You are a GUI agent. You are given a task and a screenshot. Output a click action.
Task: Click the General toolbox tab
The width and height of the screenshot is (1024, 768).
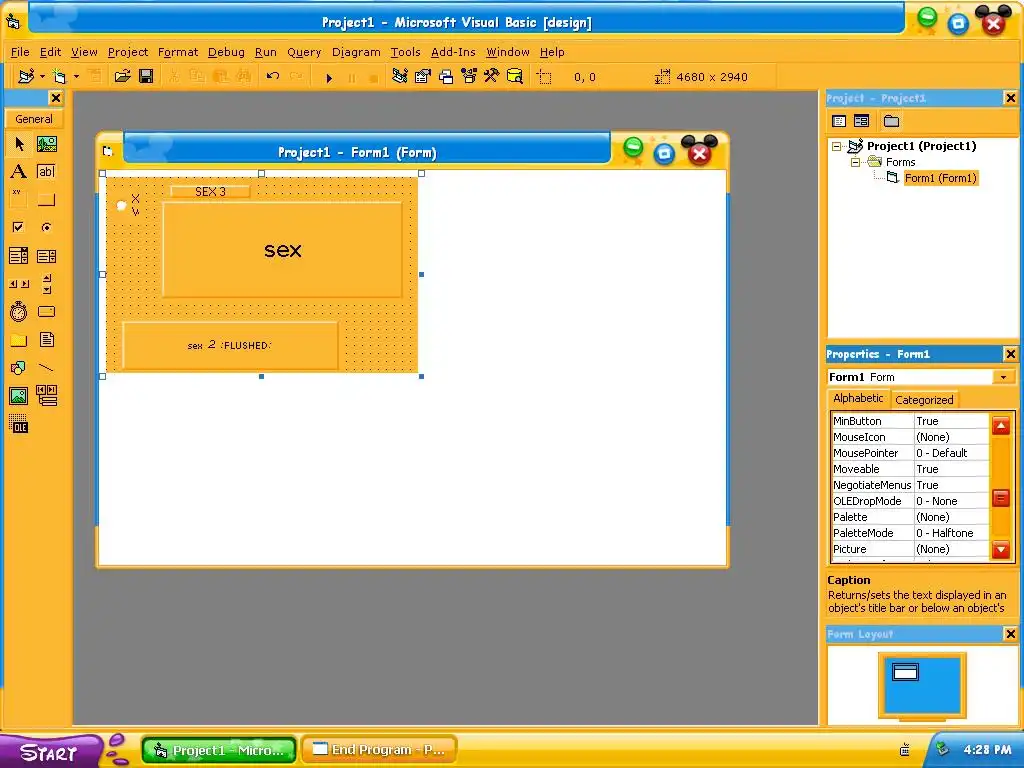coord(34,119)
